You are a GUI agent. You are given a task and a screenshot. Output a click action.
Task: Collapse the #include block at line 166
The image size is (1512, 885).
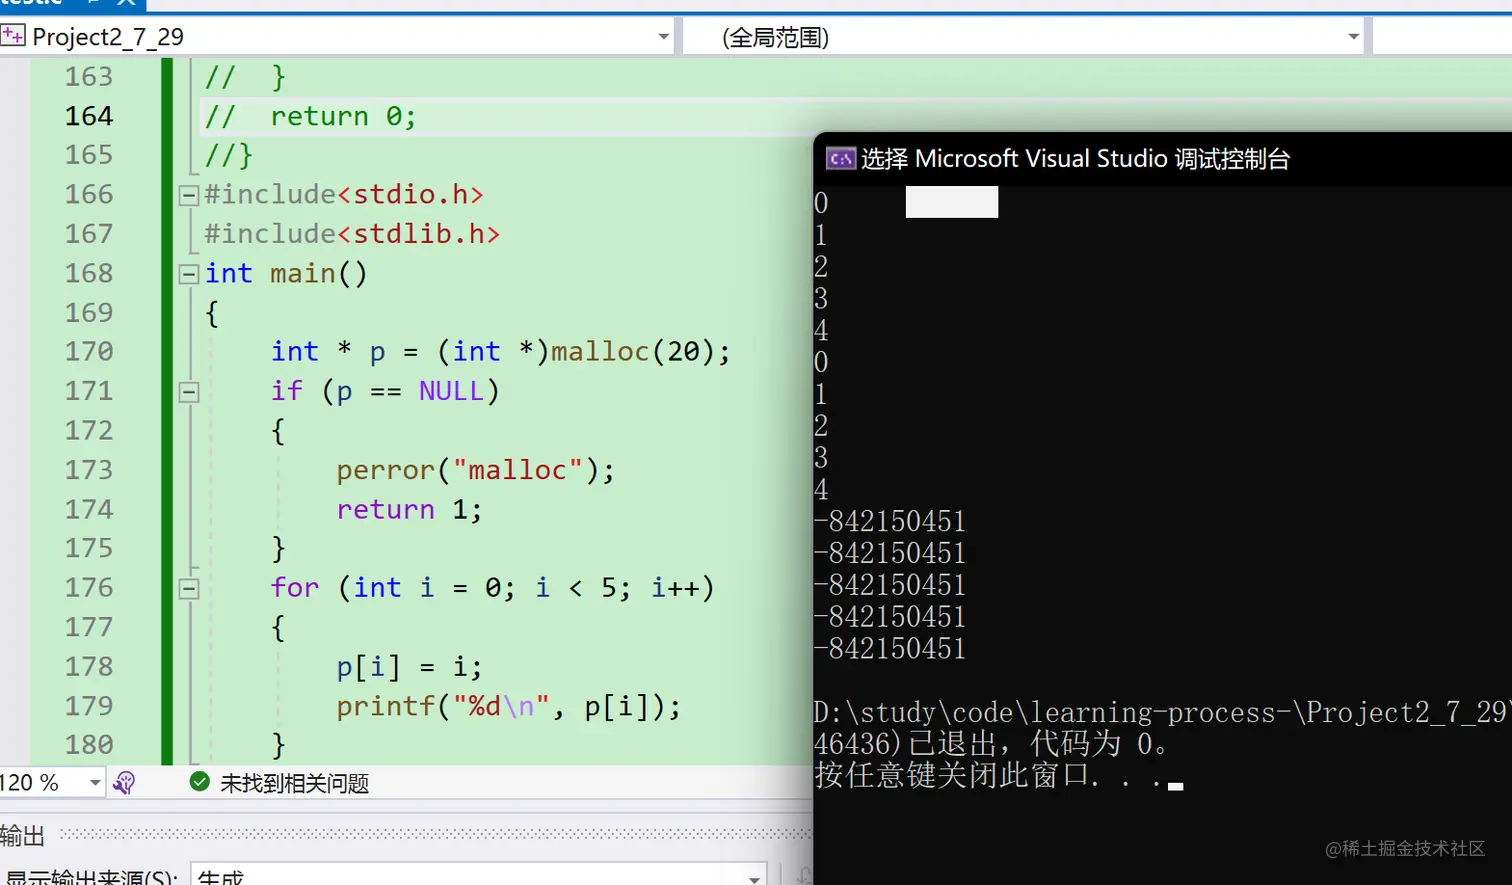tap(188, 195)
